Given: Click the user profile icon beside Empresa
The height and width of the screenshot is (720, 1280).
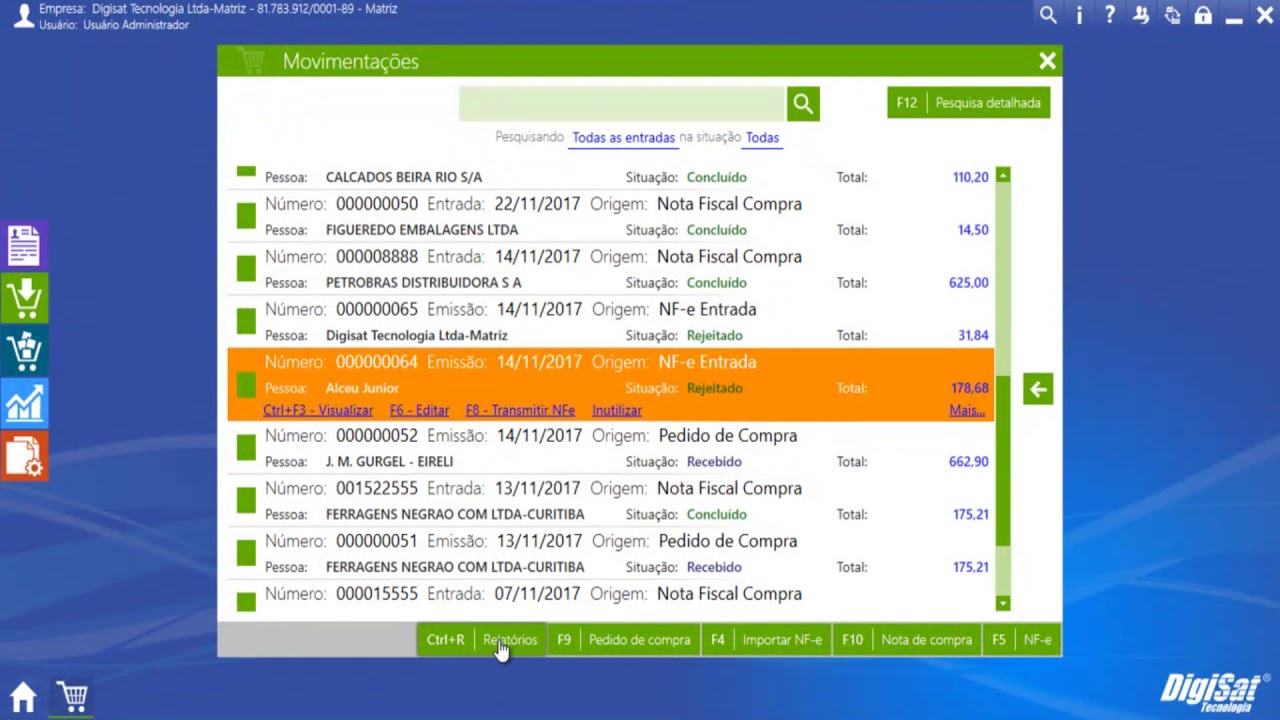Looking at the screenshot, I should pos(22,16).
